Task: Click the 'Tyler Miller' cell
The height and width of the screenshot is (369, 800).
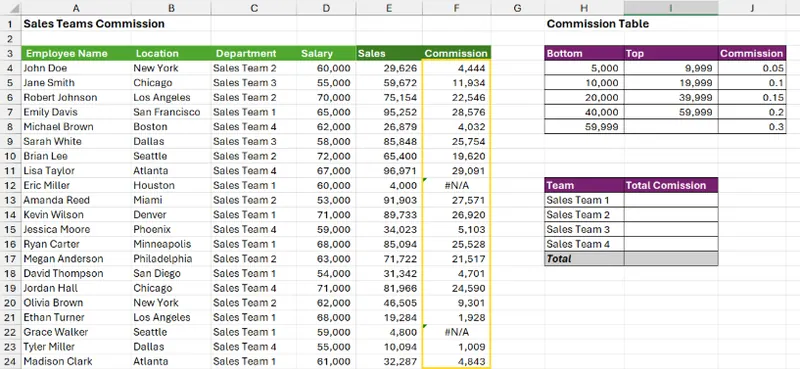Action: 76,347
